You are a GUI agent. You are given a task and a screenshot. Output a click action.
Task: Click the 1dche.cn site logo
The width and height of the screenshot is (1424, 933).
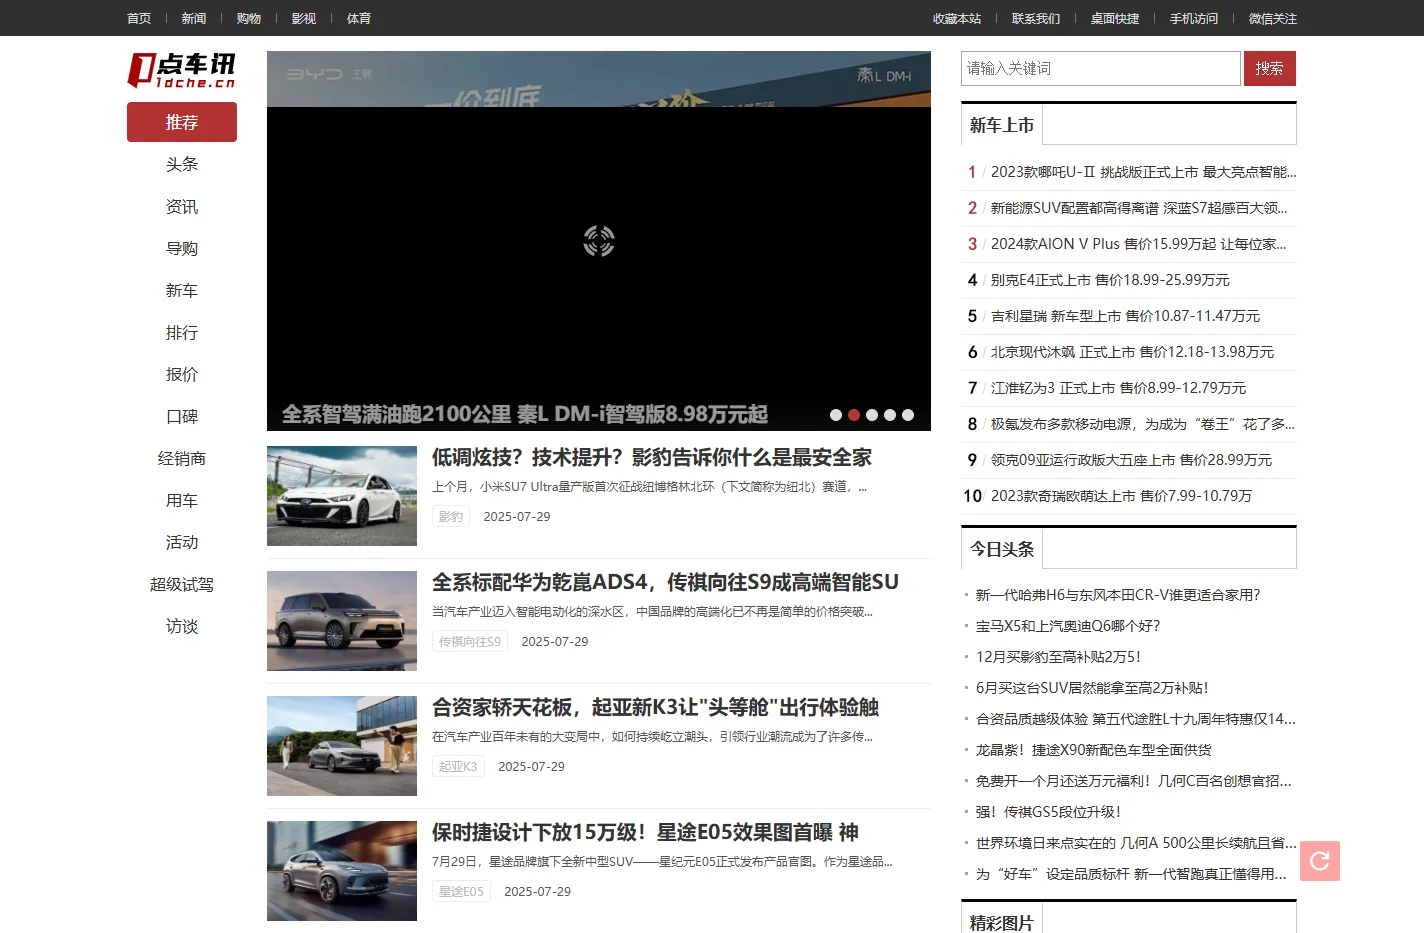click(181, 70)
